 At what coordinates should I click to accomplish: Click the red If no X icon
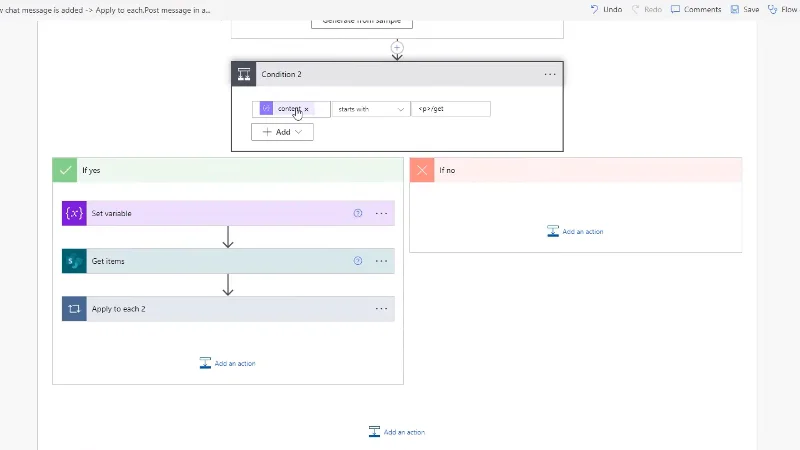pos(422,170)
